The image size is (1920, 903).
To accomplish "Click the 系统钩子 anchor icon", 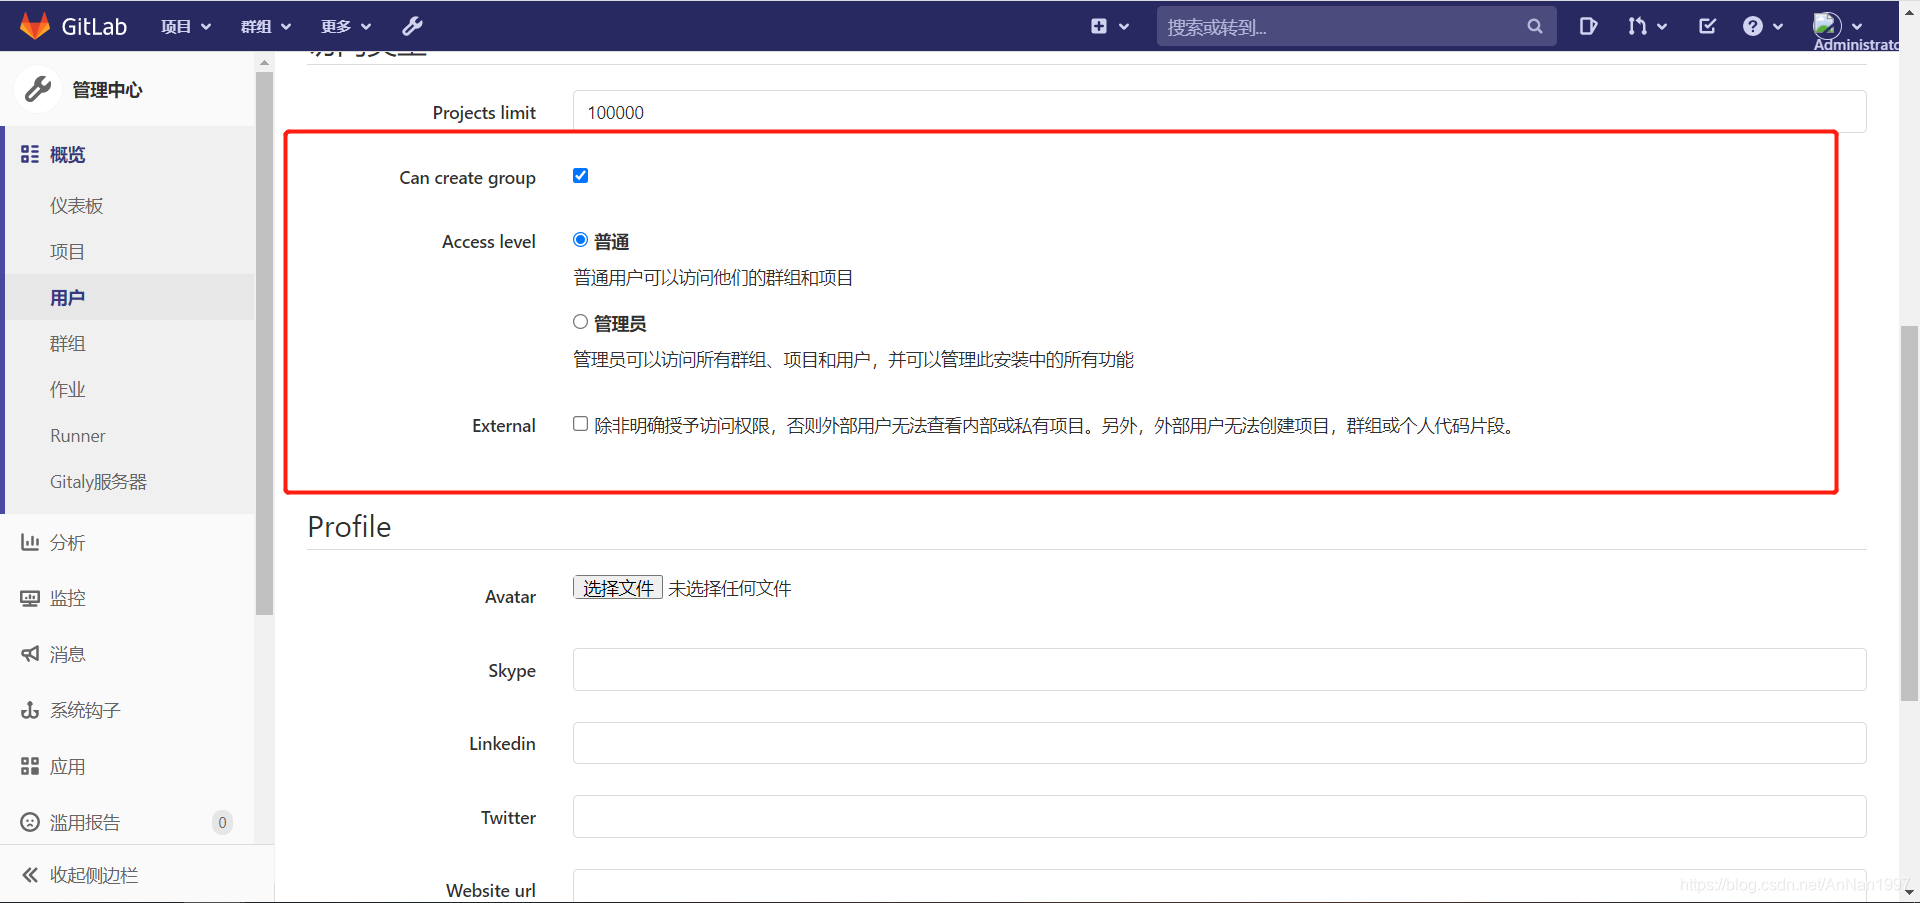I will (x=30, y=710).
